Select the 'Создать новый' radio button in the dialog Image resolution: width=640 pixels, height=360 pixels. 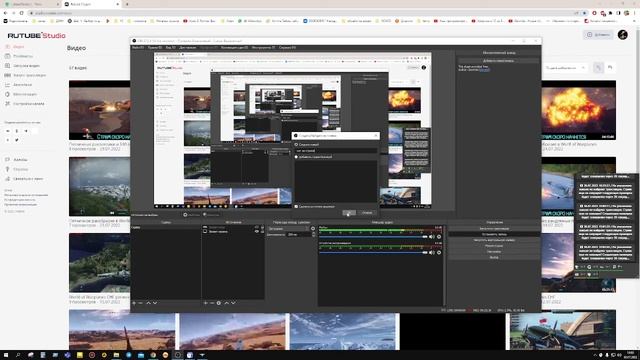pos(296,145)
